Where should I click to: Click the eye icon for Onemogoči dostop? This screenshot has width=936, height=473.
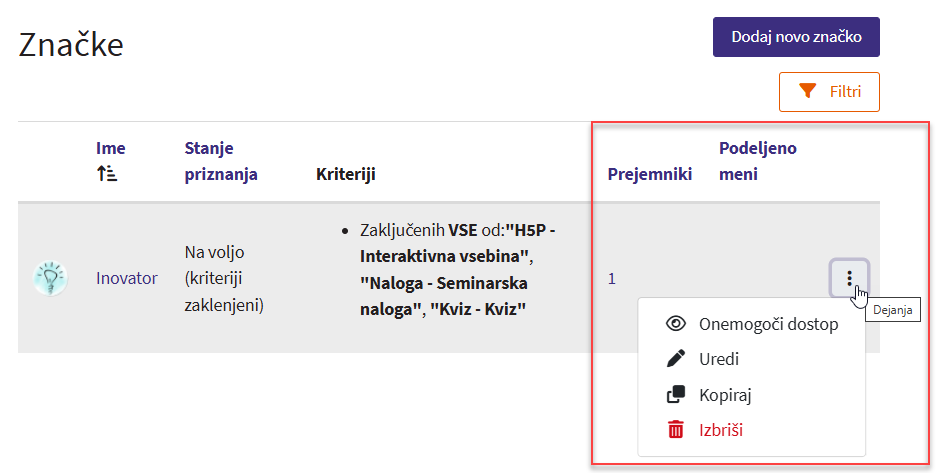click(x=676, y=324)
